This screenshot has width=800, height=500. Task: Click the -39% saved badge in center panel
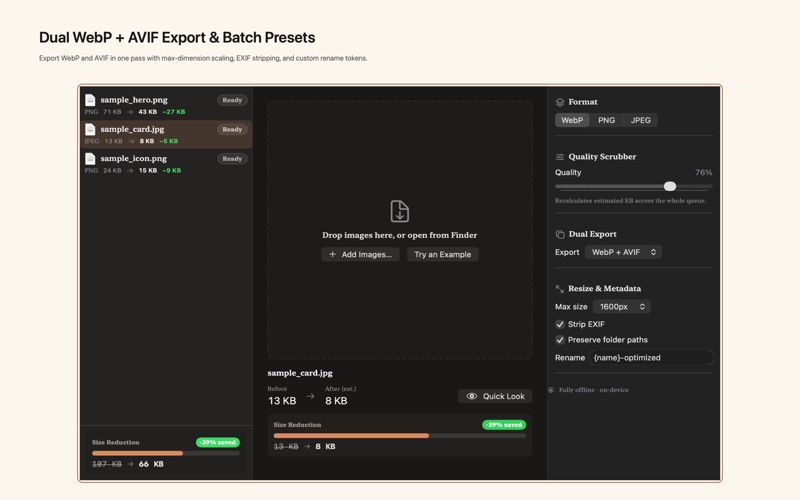pos(504,424)
